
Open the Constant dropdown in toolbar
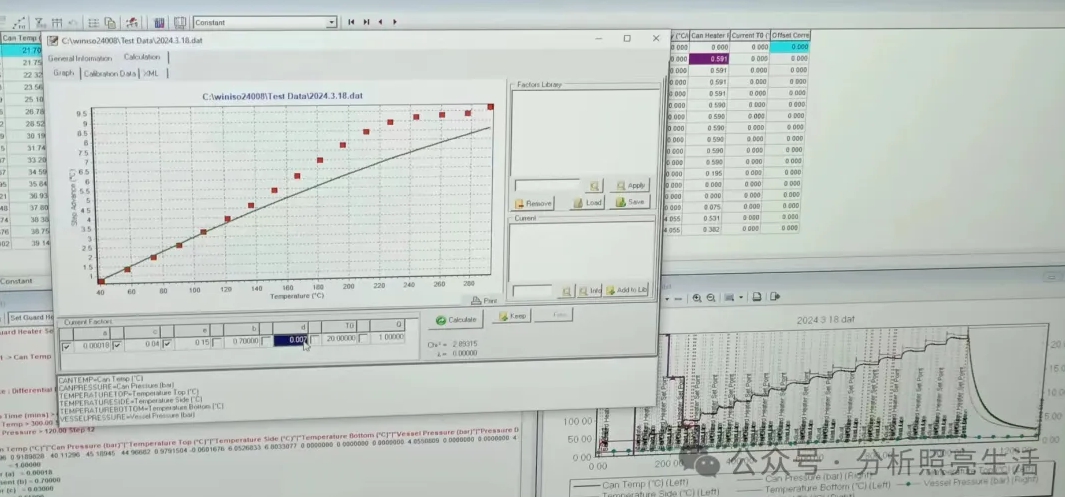331,22
